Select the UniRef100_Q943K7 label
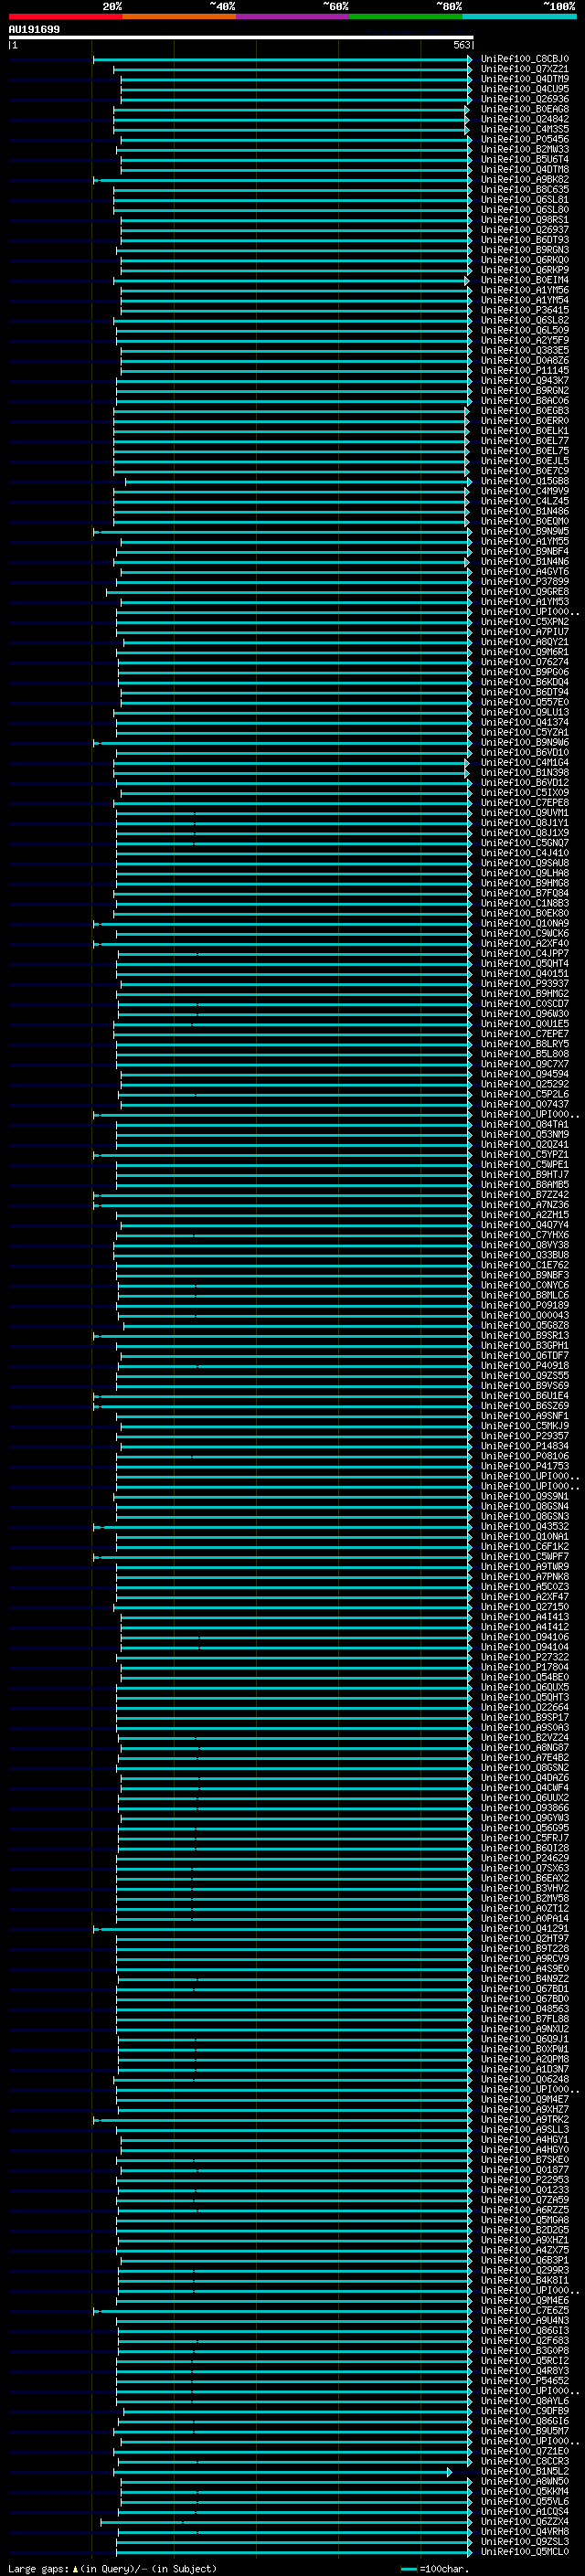585x2576 pixels. click(525, 381)
